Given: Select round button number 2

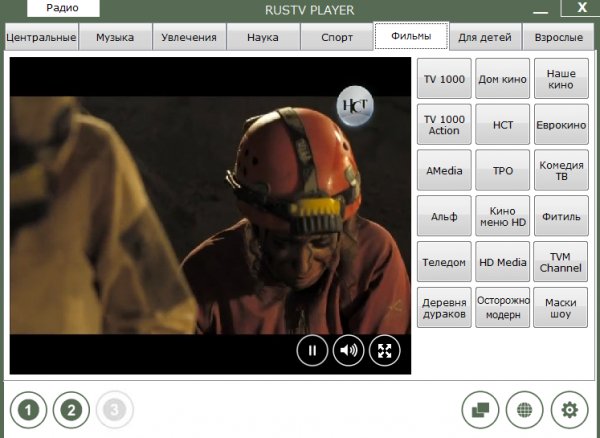Looking at the screenshot, I should coord(71,410).
